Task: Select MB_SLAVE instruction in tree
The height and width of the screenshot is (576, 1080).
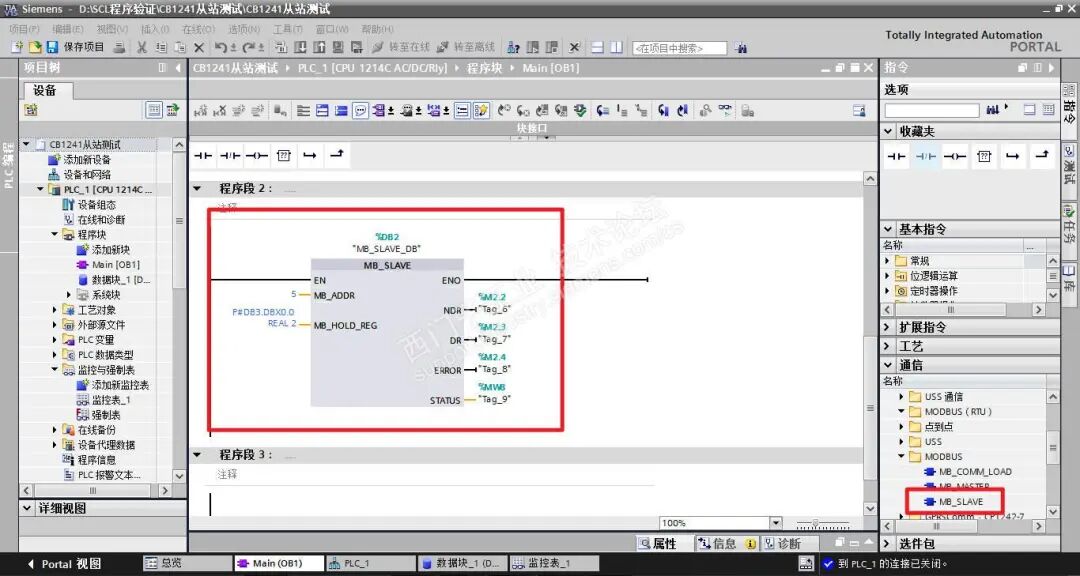Action: click(x=954, y=502)
